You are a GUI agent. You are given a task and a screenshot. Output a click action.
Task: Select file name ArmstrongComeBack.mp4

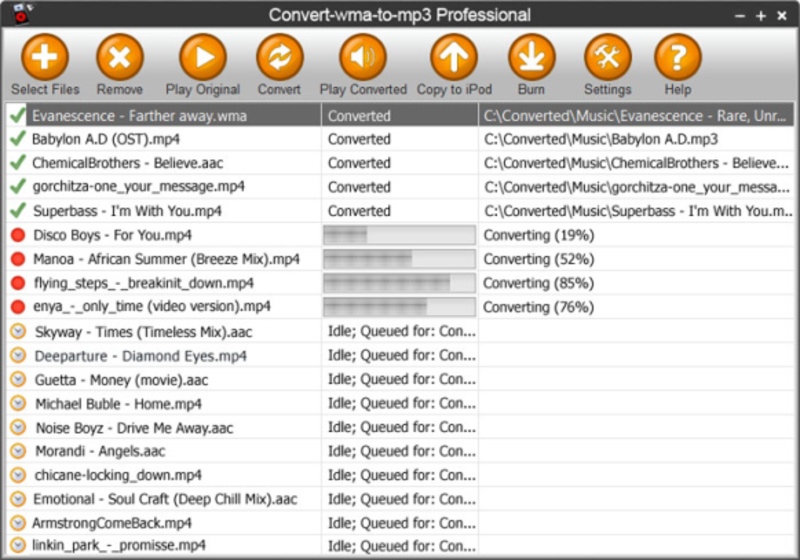pyautogui.click(x=112, y=523)
